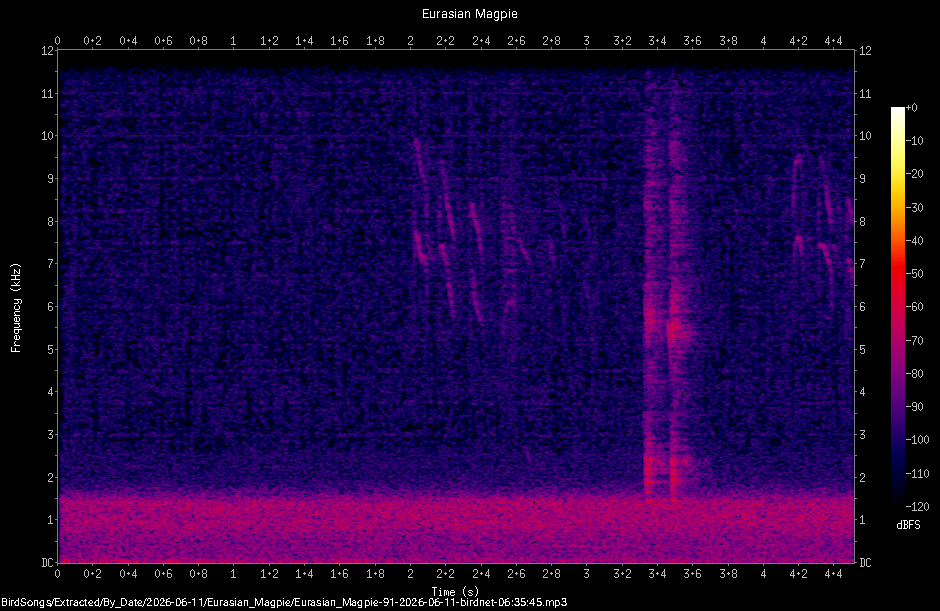Viewport: 940px width, 611px height.
Task: Click the "+0" color scale tick label
Action: (911, 108)
